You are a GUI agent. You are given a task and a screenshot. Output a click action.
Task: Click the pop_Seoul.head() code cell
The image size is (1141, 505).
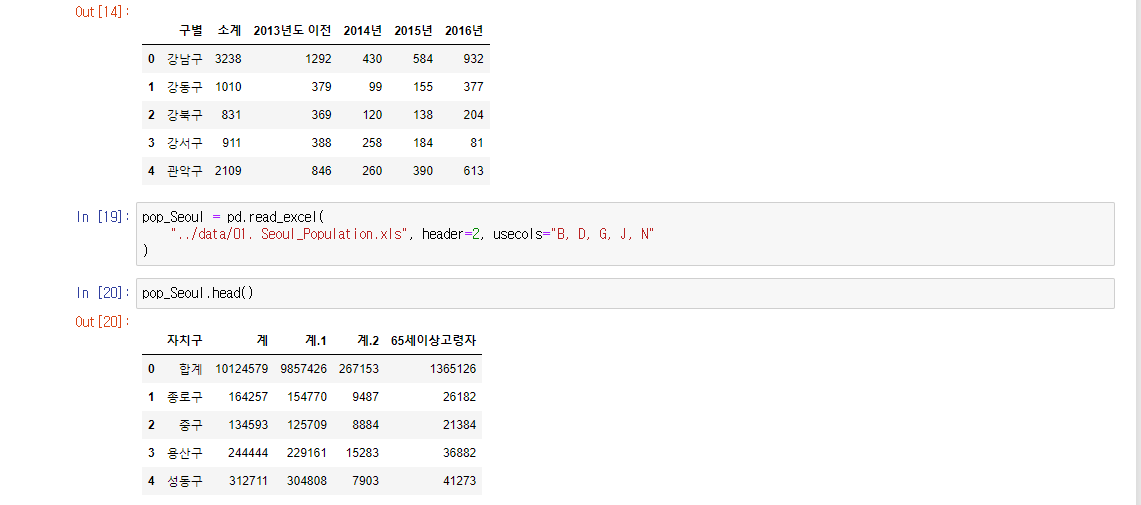(x=625, y=293)
